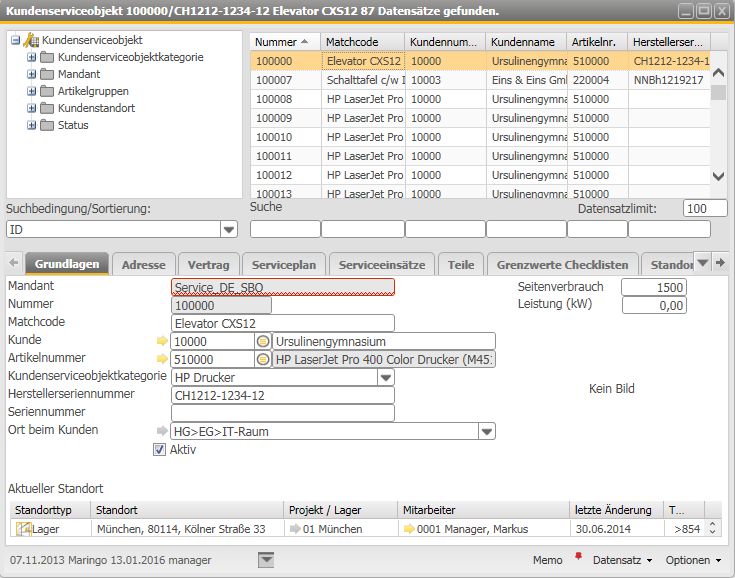
Task: Open the Kundenserviceobjektkategorie dropdown
Action: coord(386,377)
